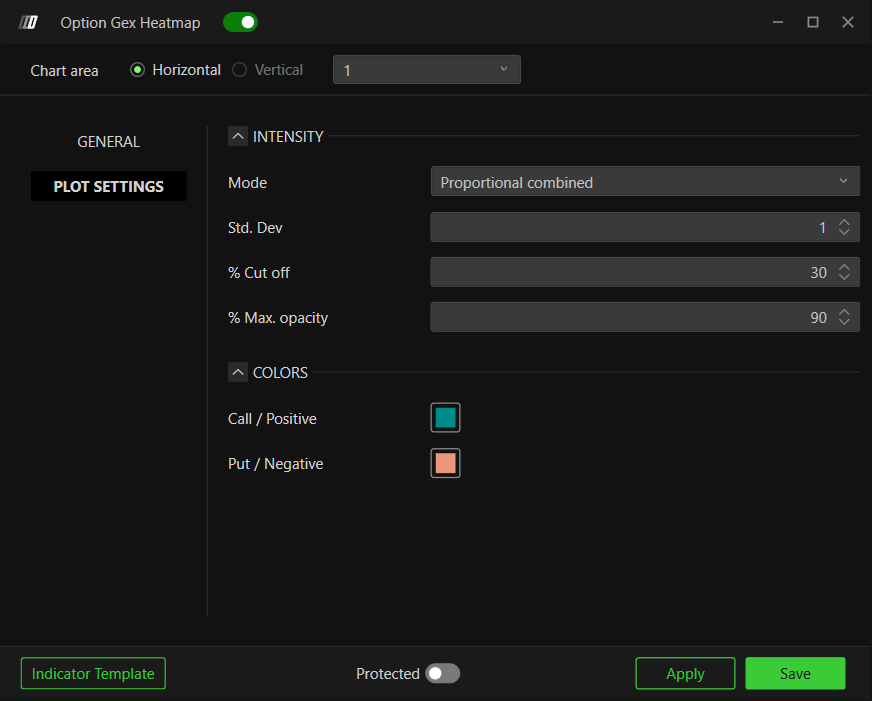Select Vertical chart area radio button

tap(240, 70)
